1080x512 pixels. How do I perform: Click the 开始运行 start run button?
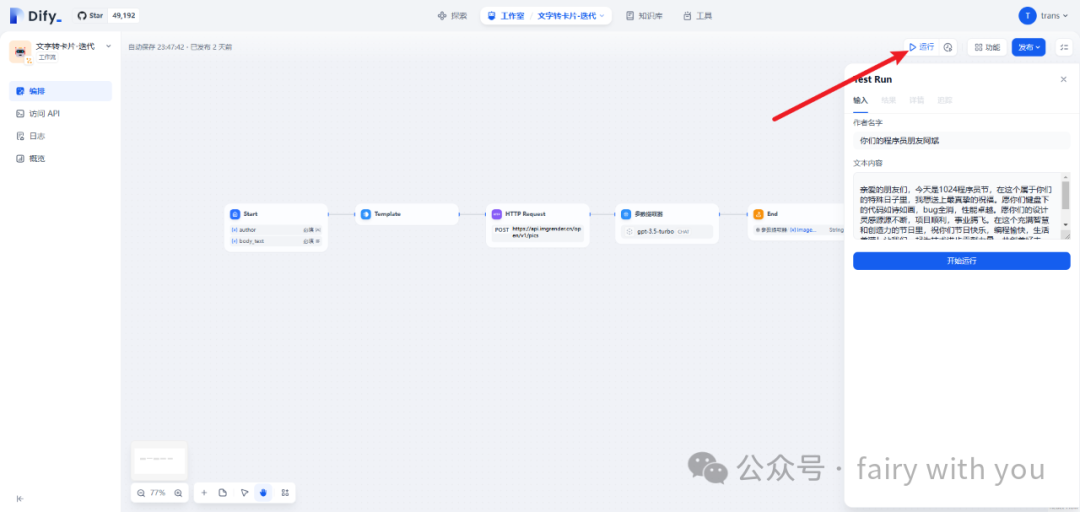[x=961, y=261]
